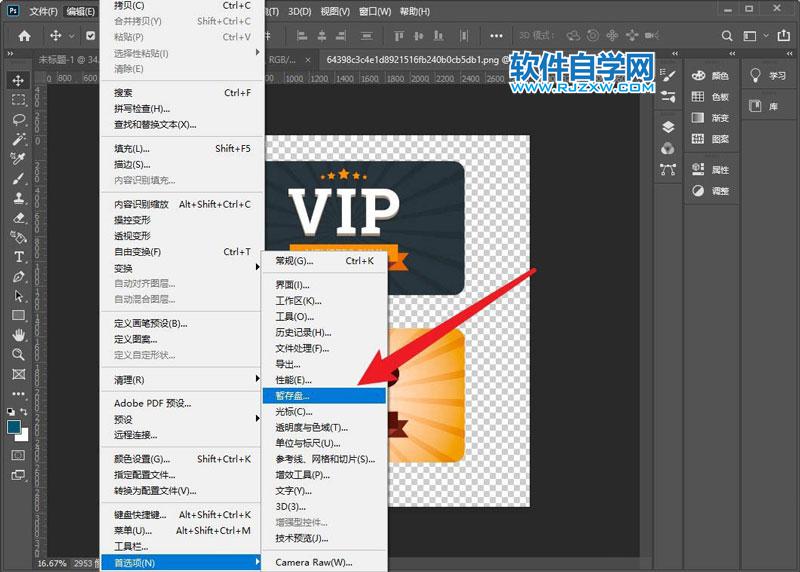Toggle Quick Mask mode button
This screenshot has height=572, width=800.
(18, 454)
